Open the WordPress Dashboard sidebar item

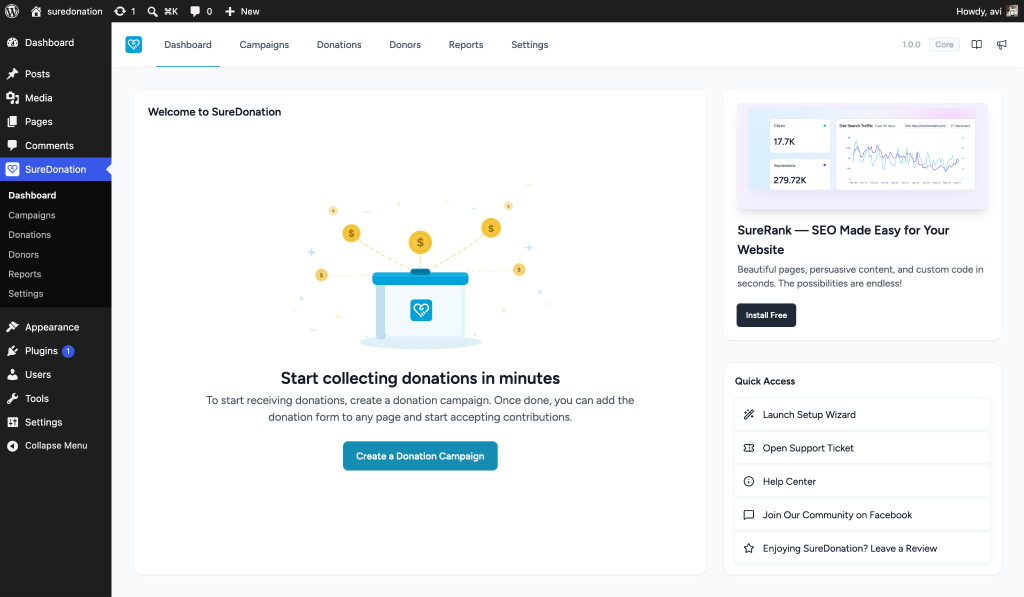[56, 42]
